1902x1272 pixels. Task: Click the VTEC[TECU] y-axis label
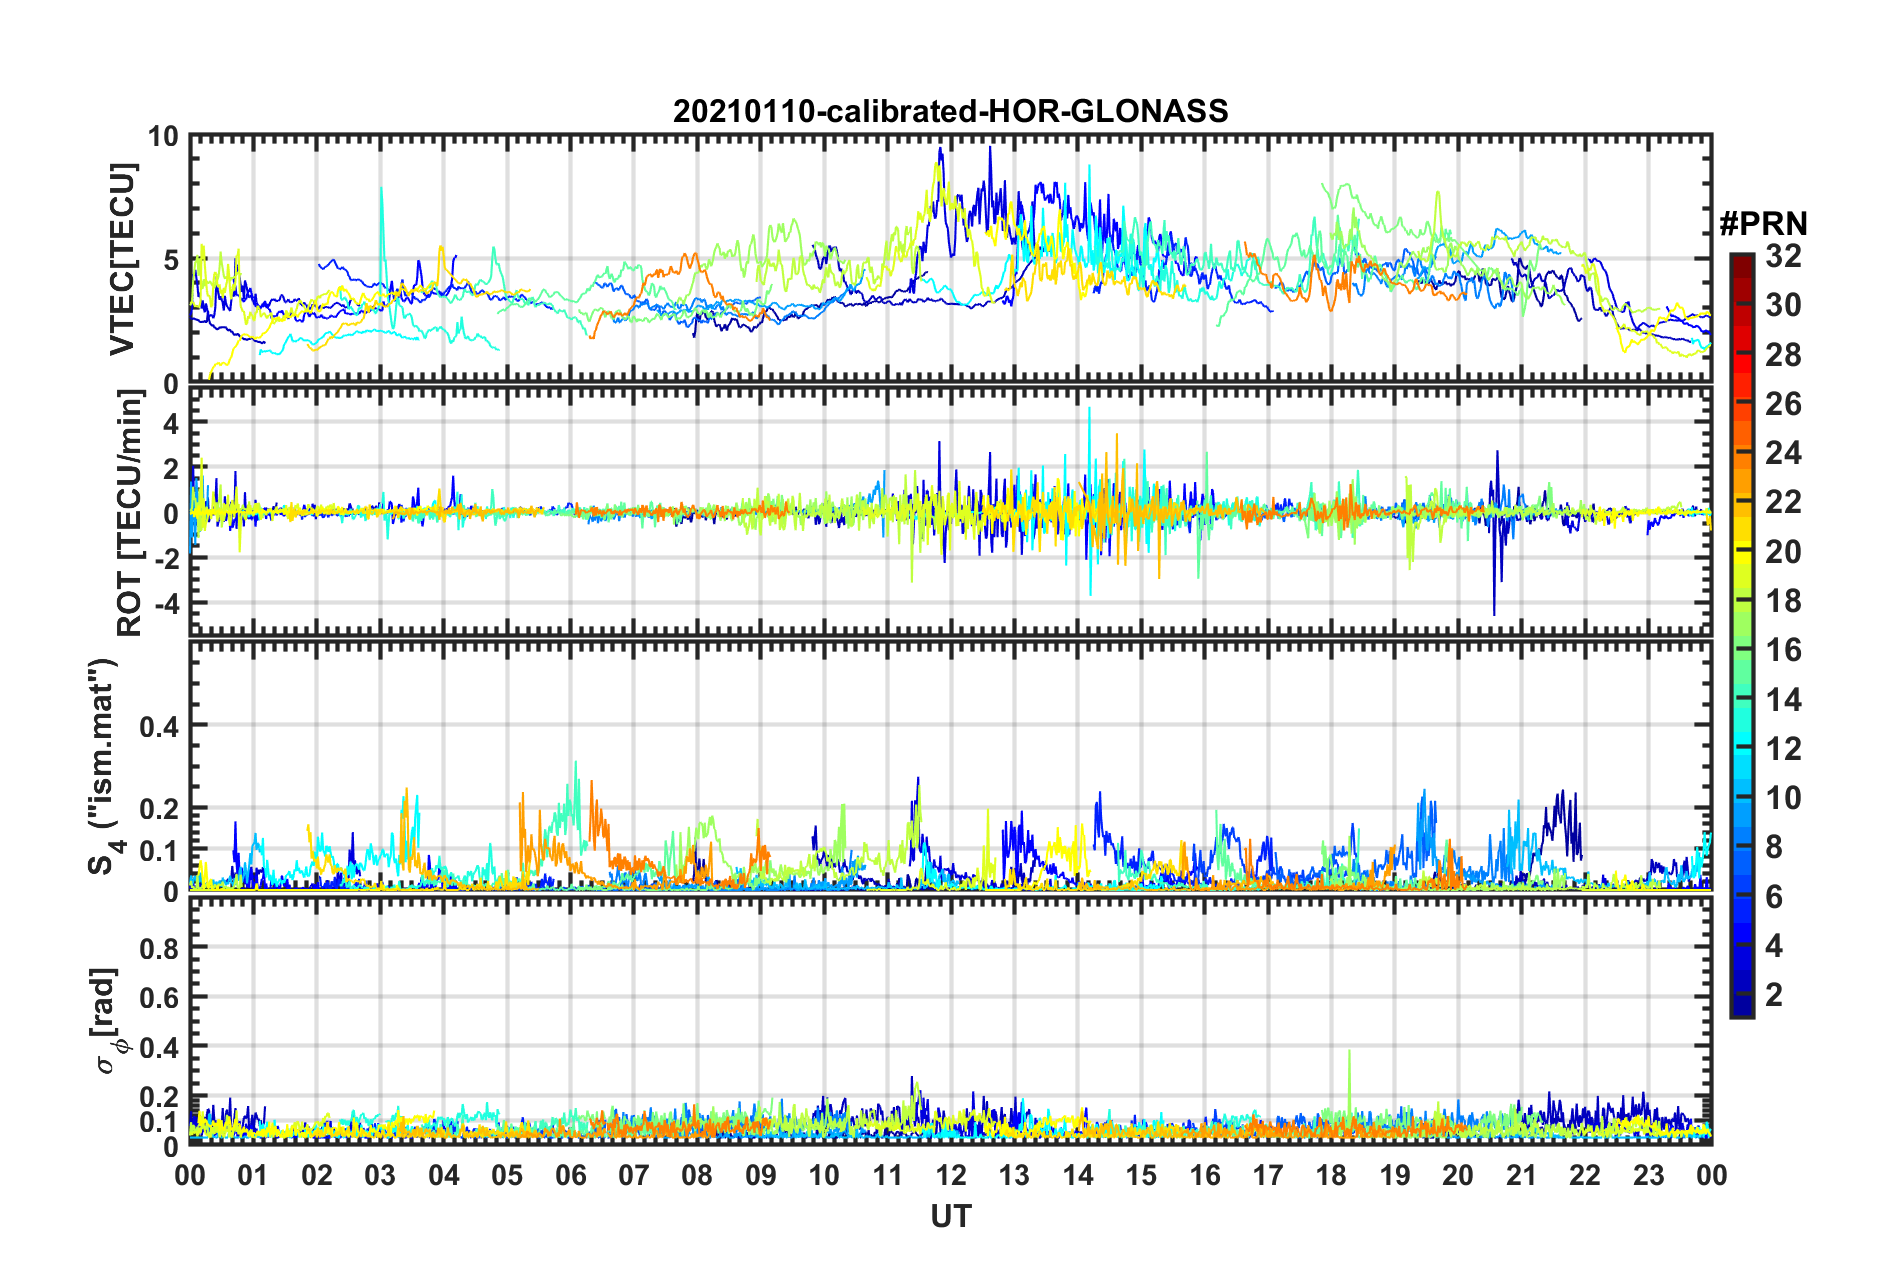(x=122, y=260)
